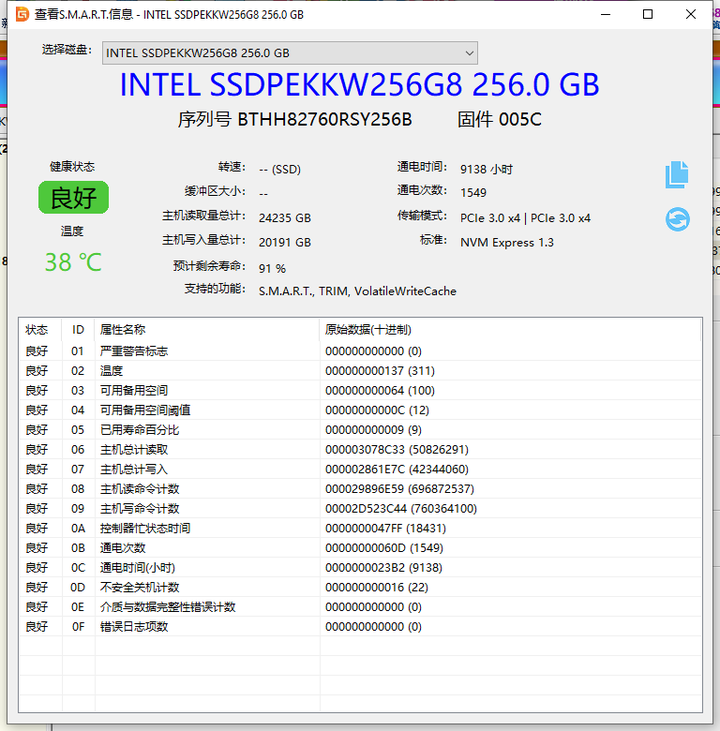Click the blue refresh icon
The image size is (720, 731).
(x=677, y=219)
